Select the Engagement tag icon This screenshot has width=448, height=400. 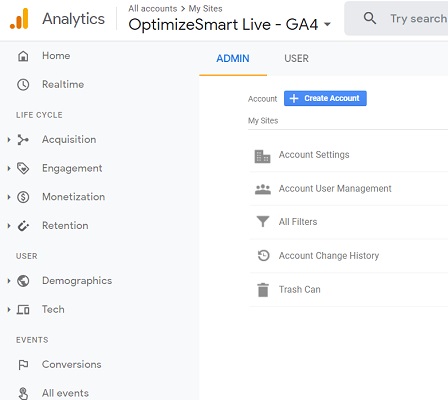pyautogui.click(x=23, y=168)
